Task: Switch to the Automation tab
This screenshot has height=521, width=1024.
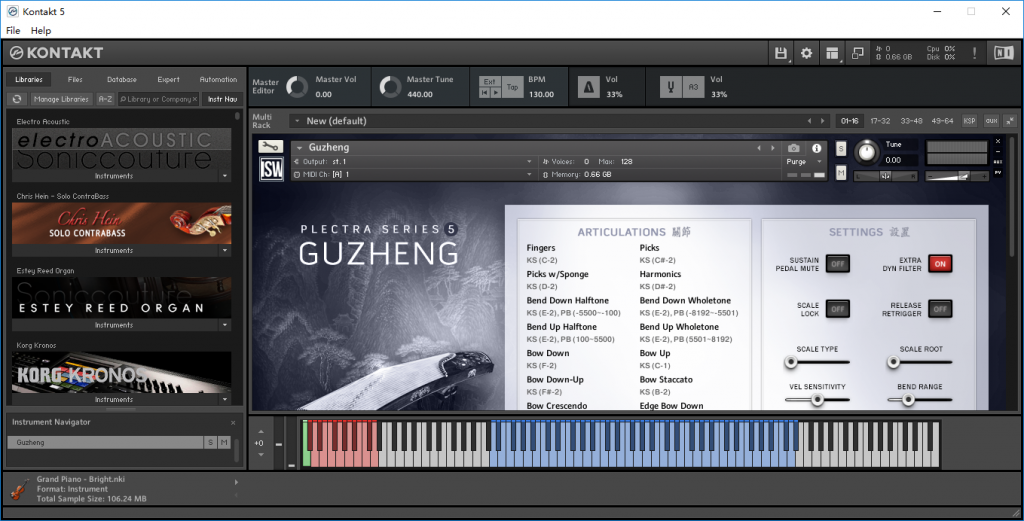Action: (x=218, y=80)
